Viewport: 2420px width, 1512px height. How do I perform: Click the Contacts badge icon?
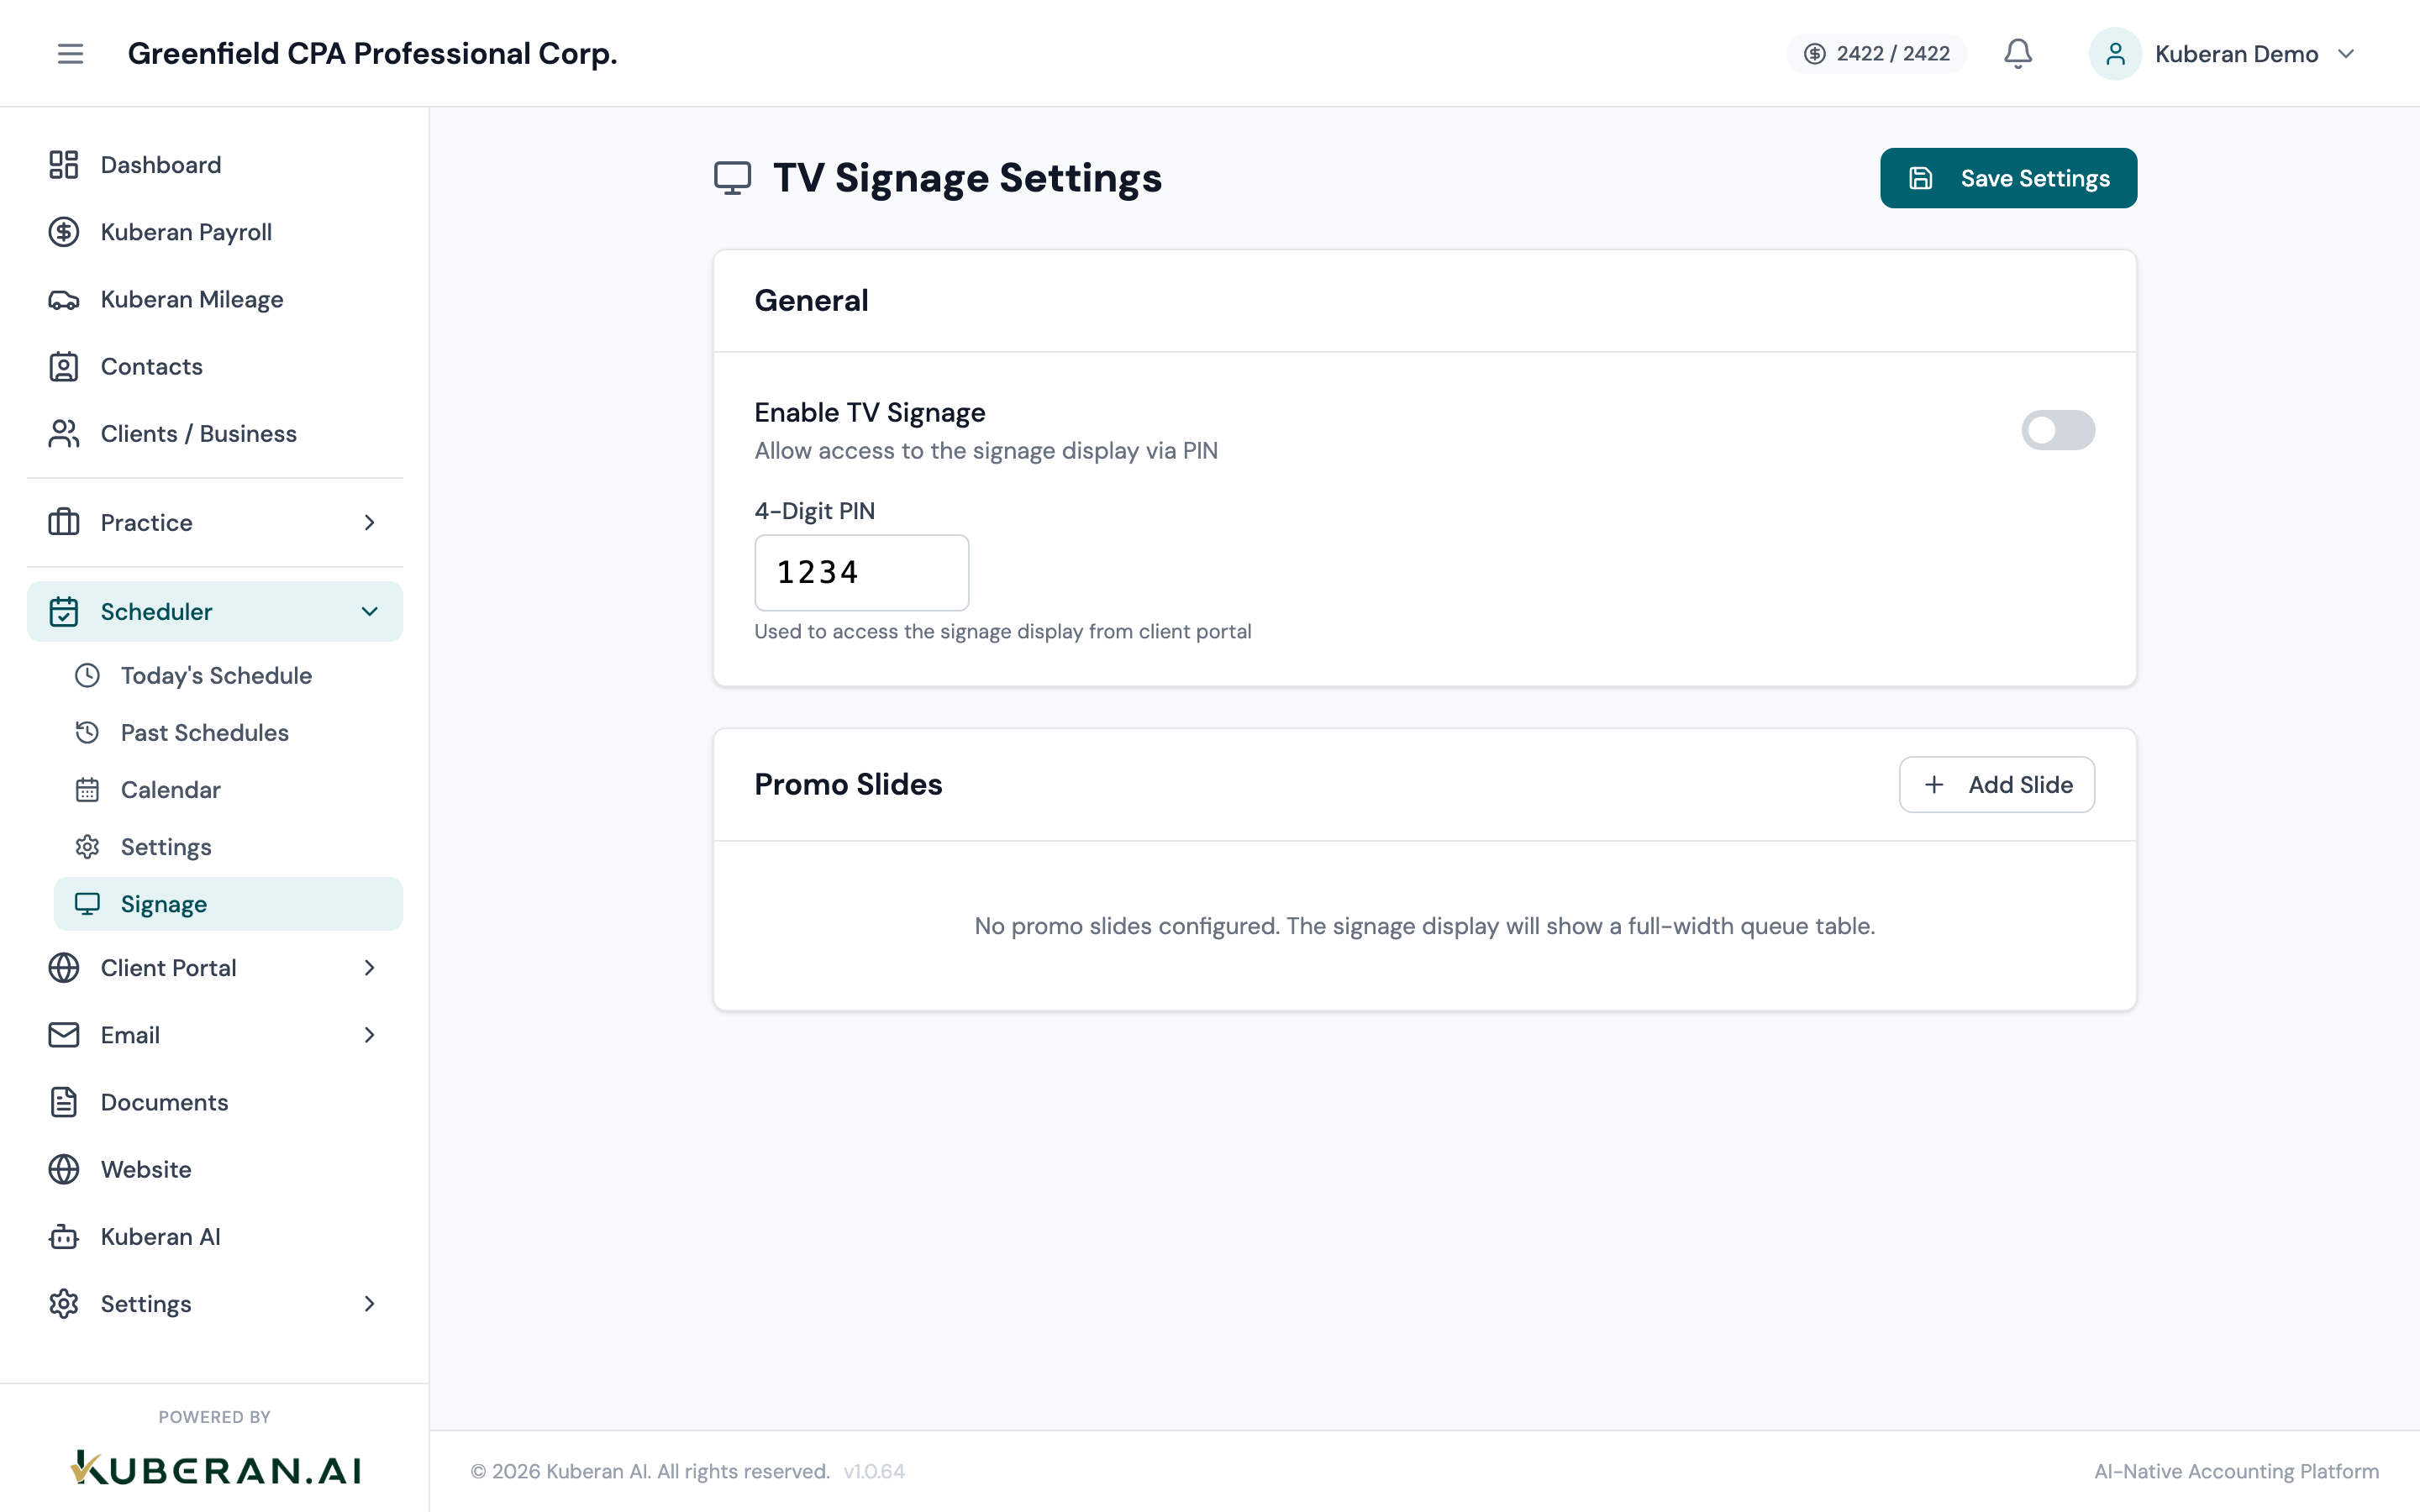pos(64,367)
